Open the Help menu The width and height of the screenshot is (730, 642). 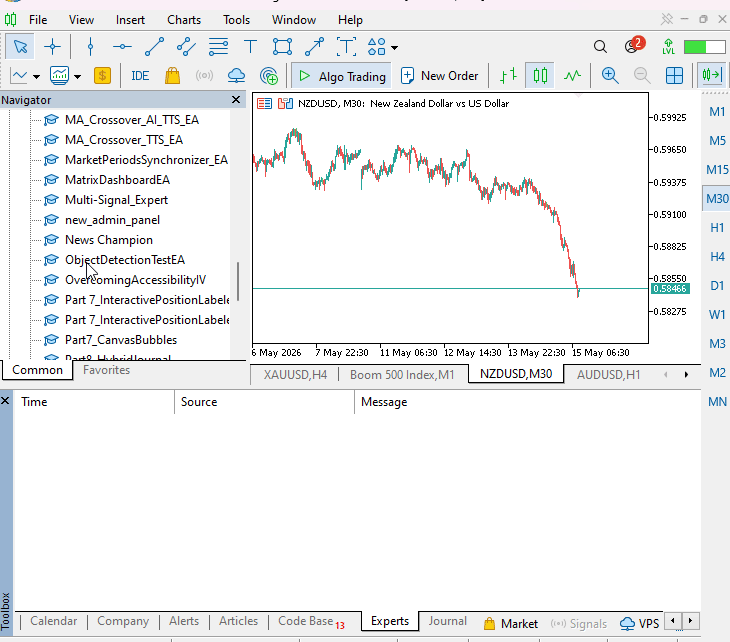coord(350,20)
